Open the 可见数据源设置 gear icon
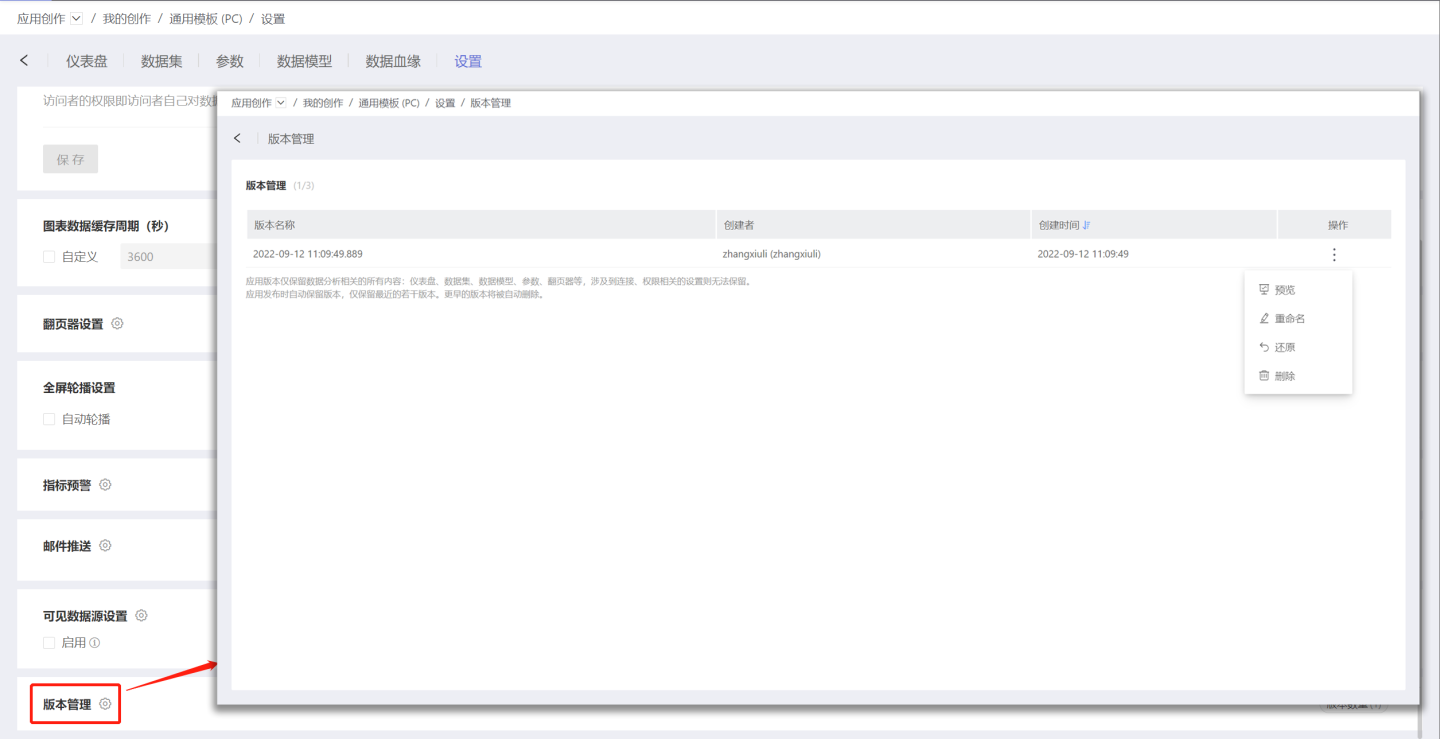1440x739 pixels. (x=141, y=616)
